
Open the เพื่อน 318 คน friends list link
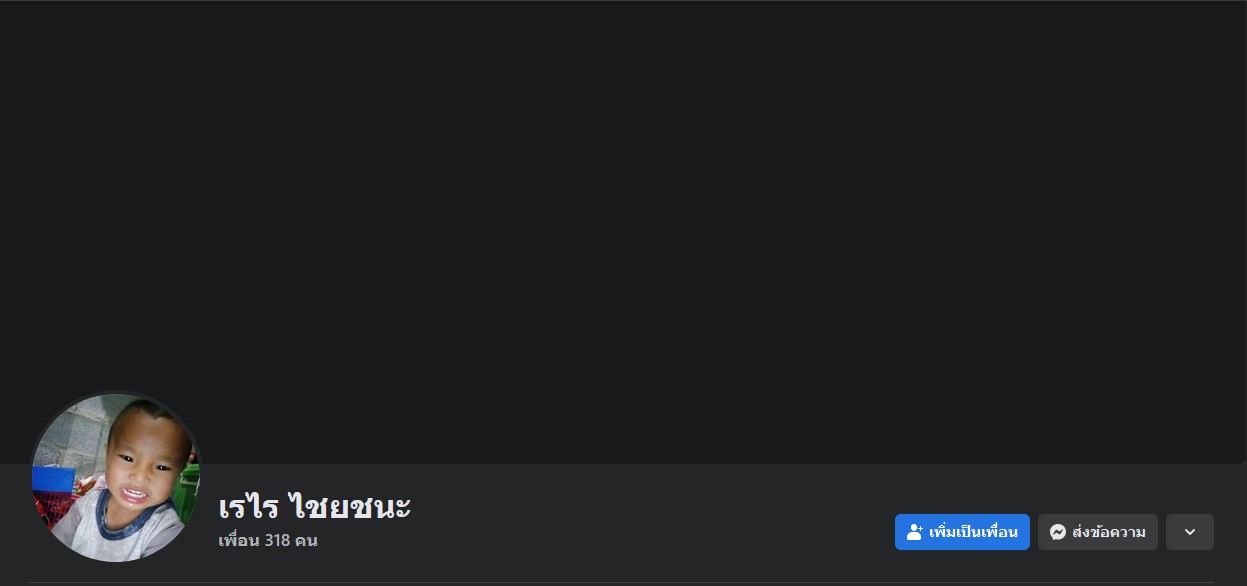(x=268, y=541)
